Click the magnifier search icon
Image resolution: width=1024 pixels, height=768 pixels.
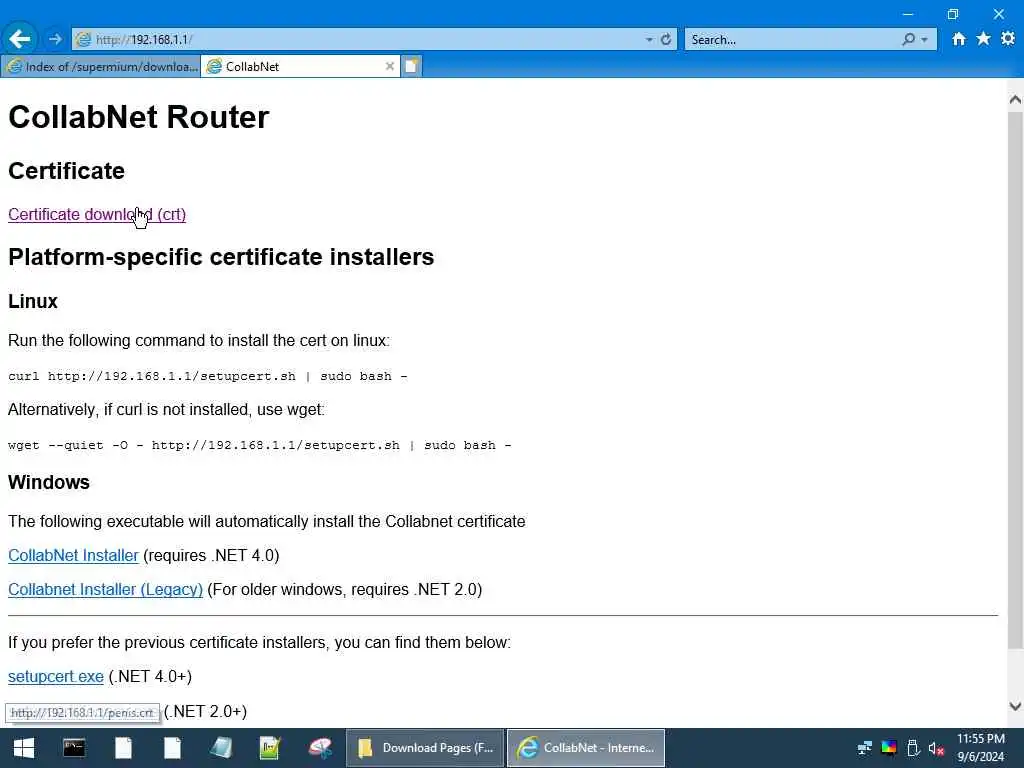(x=908, y=39)
